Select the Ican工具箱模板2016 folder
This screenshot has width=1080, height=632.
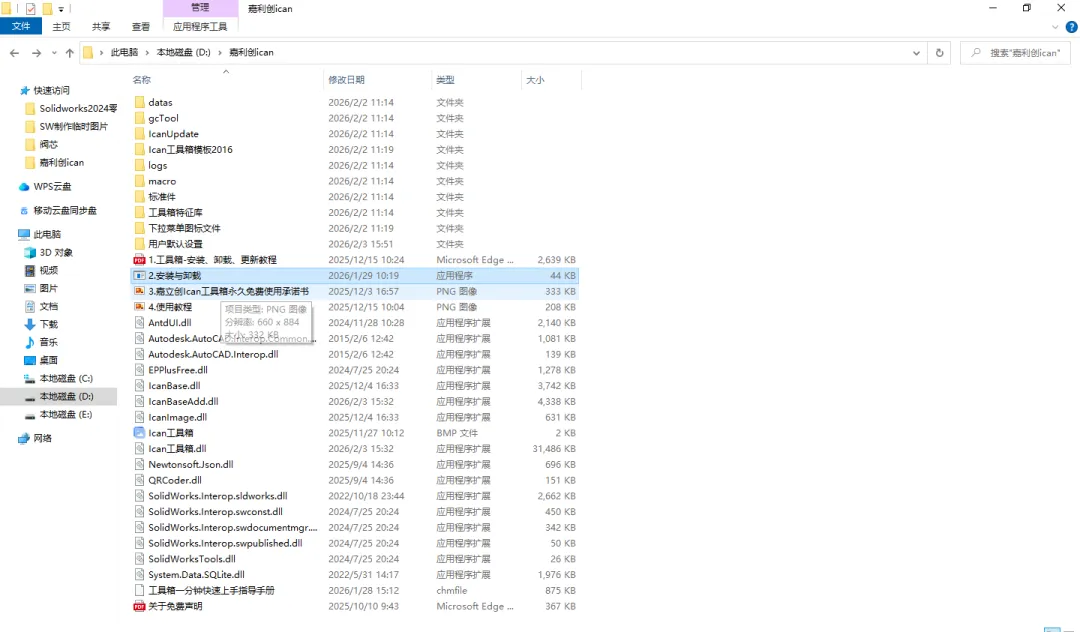(190, 150)
